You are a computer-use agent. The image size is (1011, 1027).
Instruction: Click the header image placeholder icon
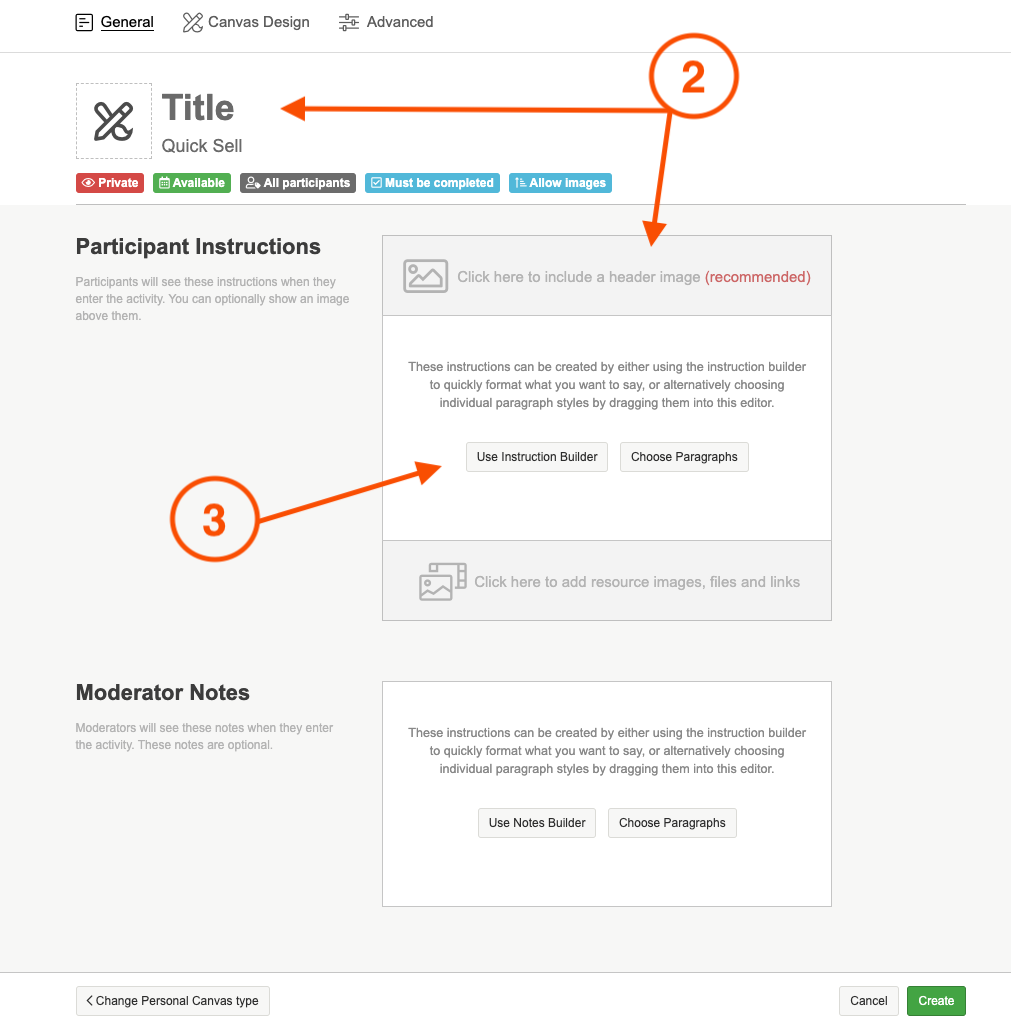click(426, 276)
